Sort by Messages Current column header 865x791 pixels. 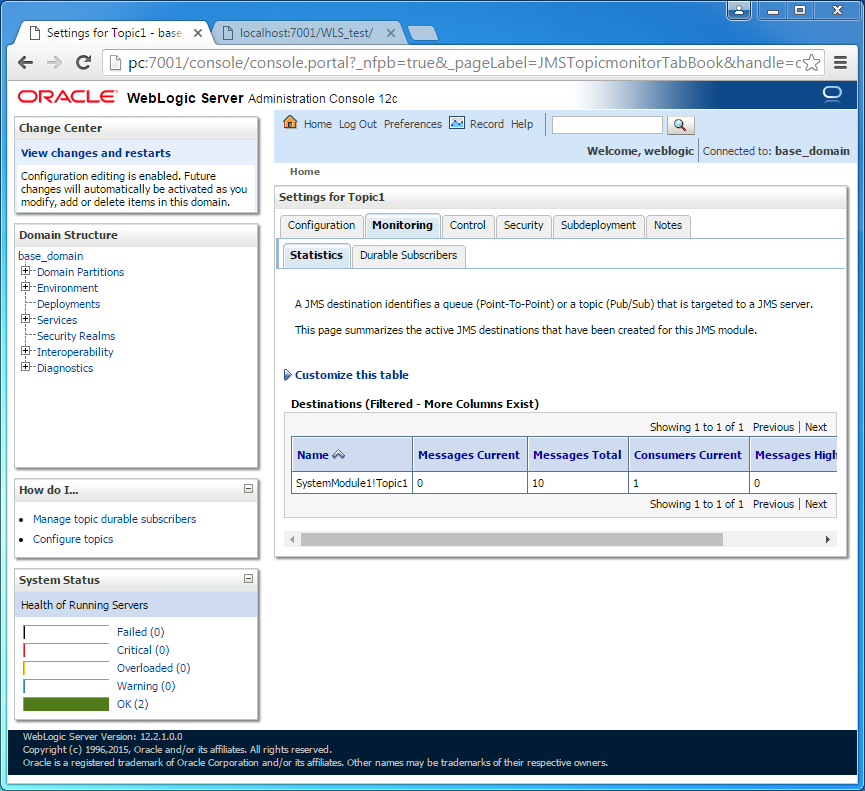tap(469, 455)
